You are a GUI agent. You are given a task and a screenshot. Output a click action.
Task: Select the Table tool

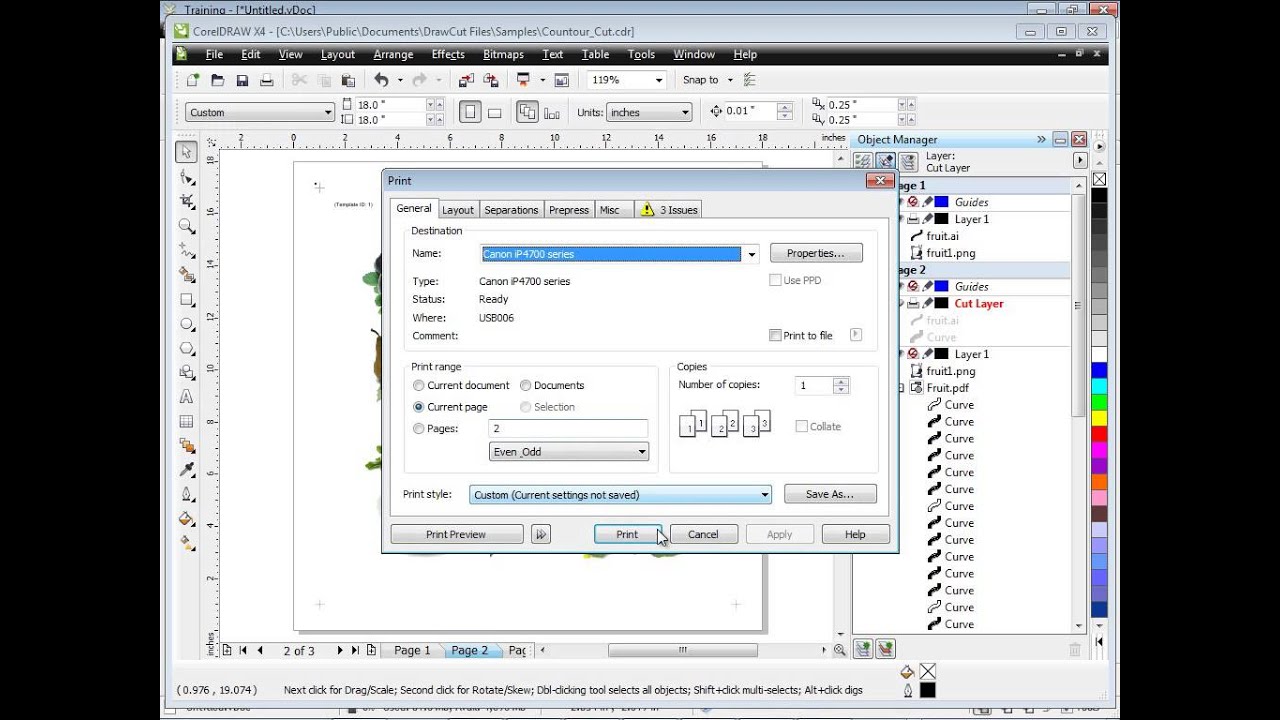point(186,421)
